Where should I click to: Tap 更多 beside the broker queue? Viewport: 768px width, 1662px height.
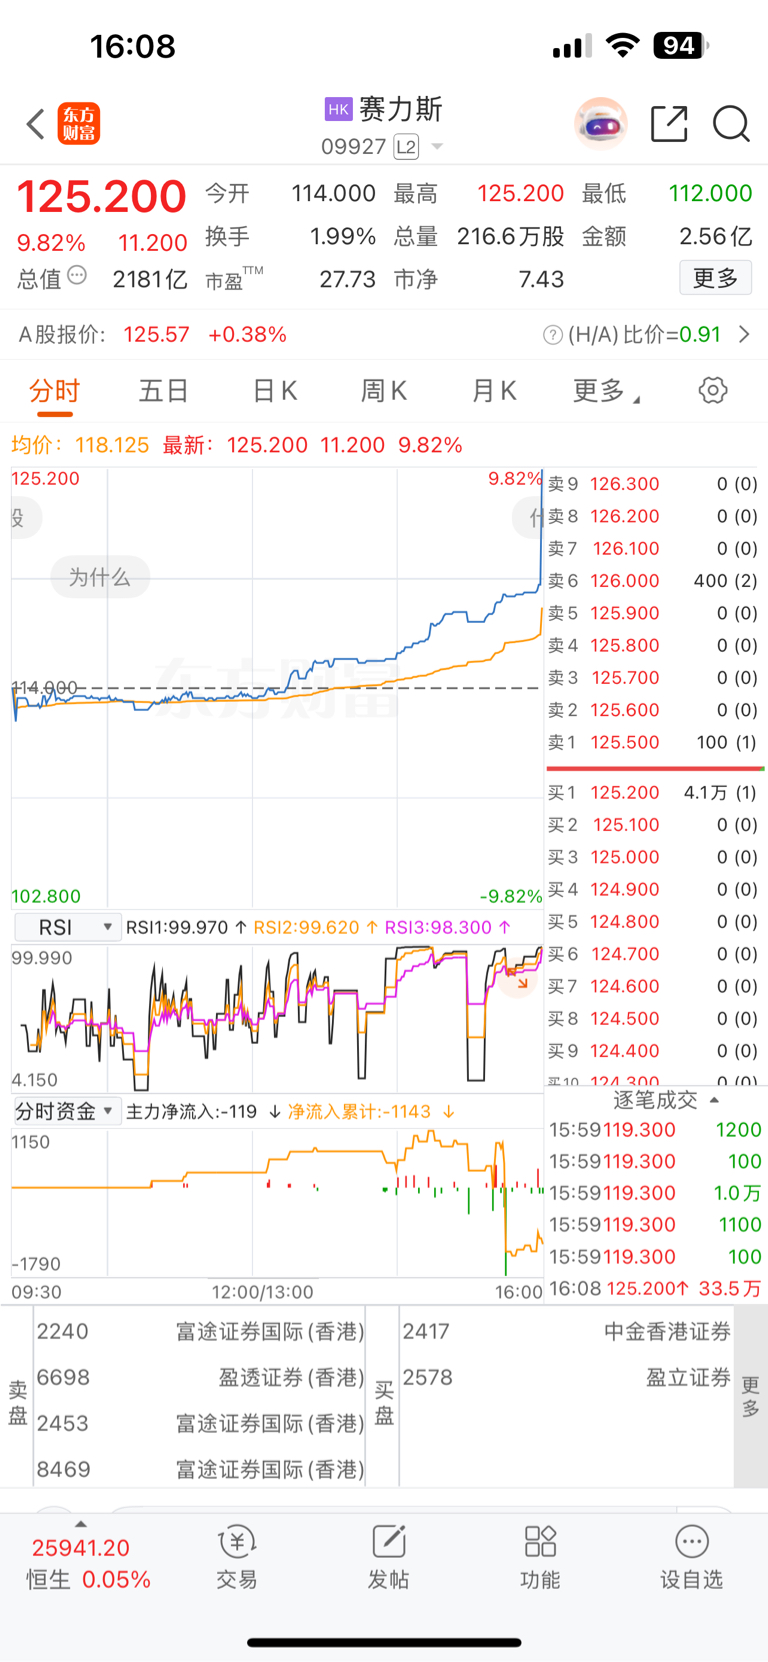[750, 1396]
